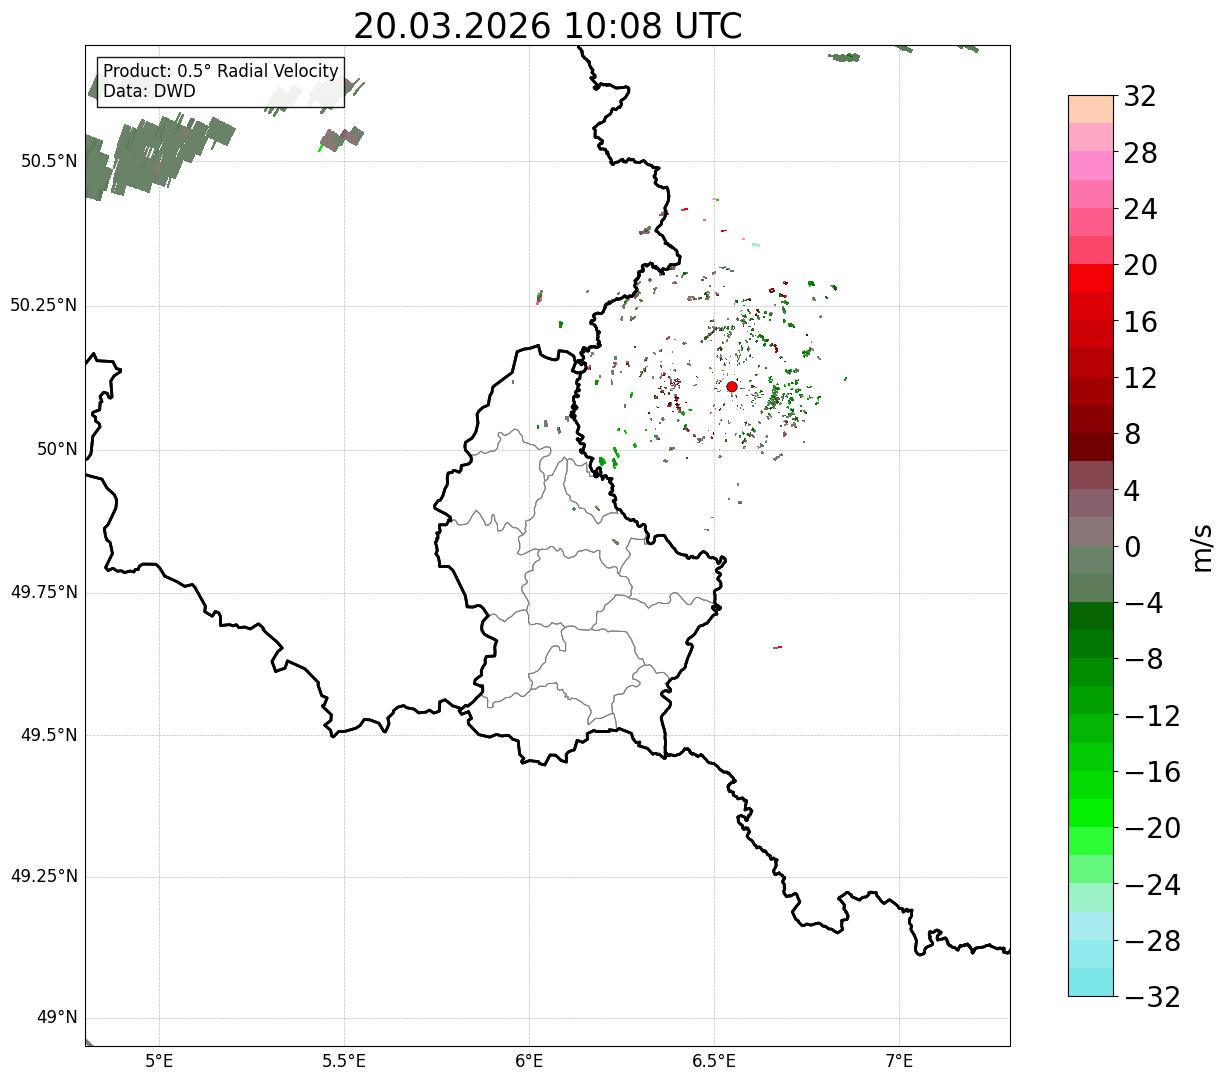Click the Data: DWD label text
This screenshot has height=1081, width=1225.
pyautogui.click(x=149, y=92)
